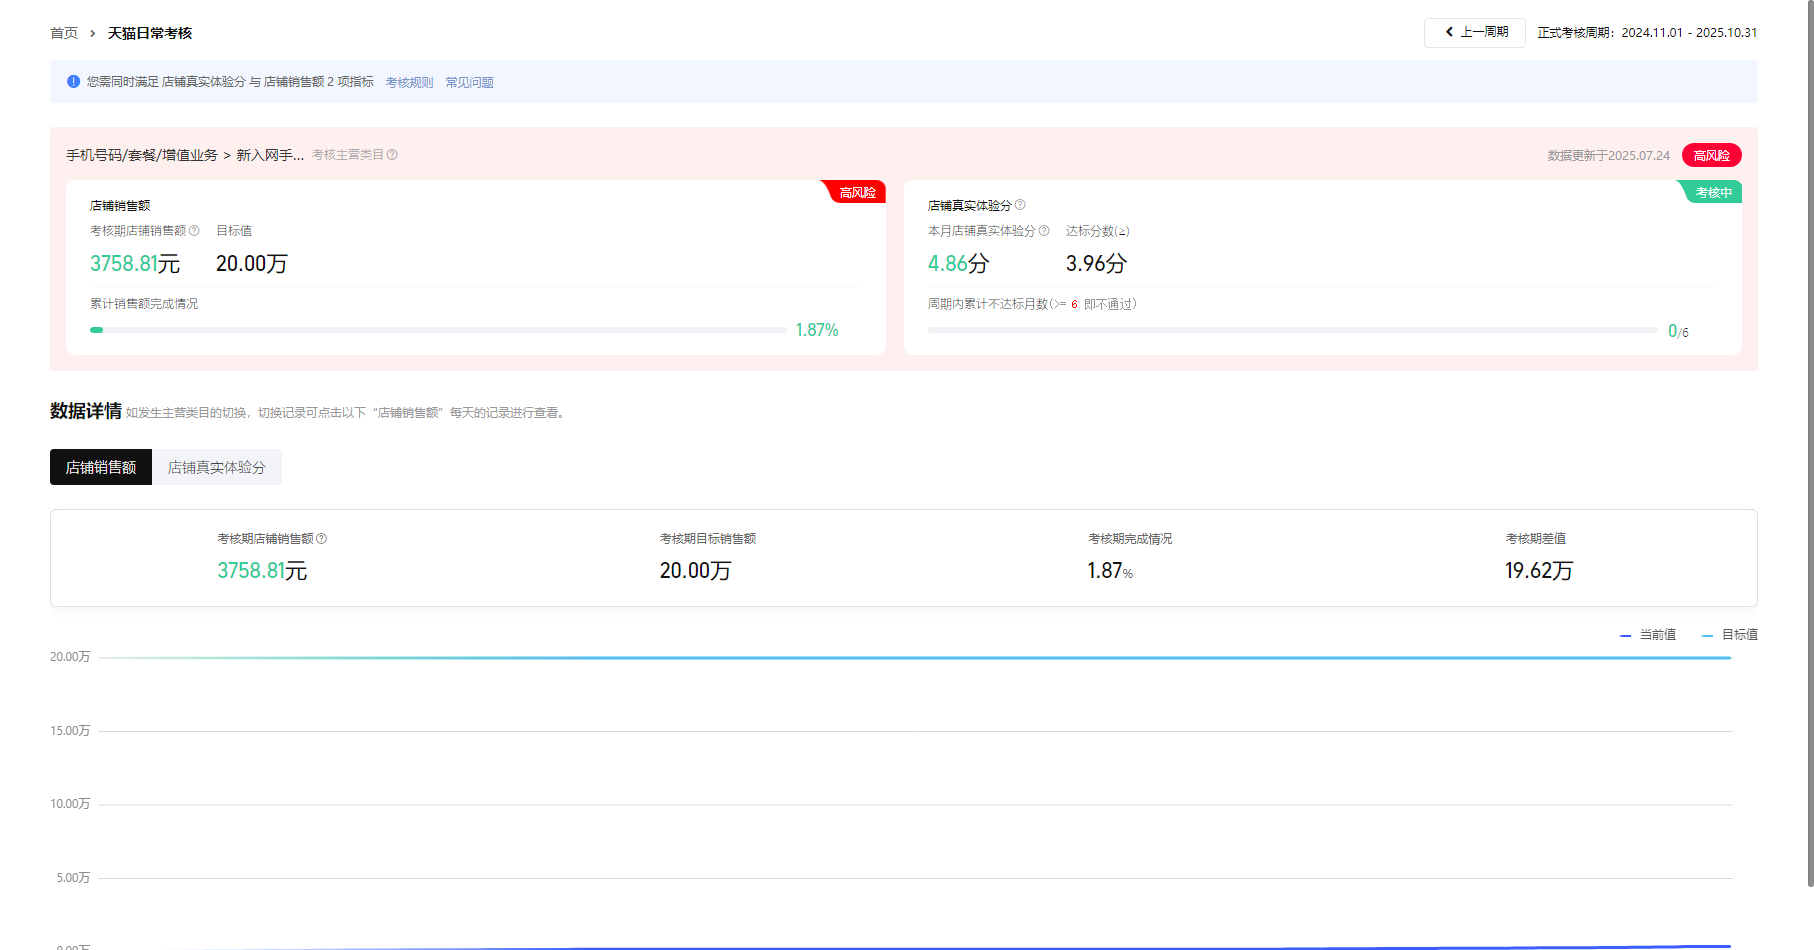This screenshot has height=950, width=1814.
Task: Click help icon beside 本月店铺真实体验分
Action: click(x=1044, y=231)
